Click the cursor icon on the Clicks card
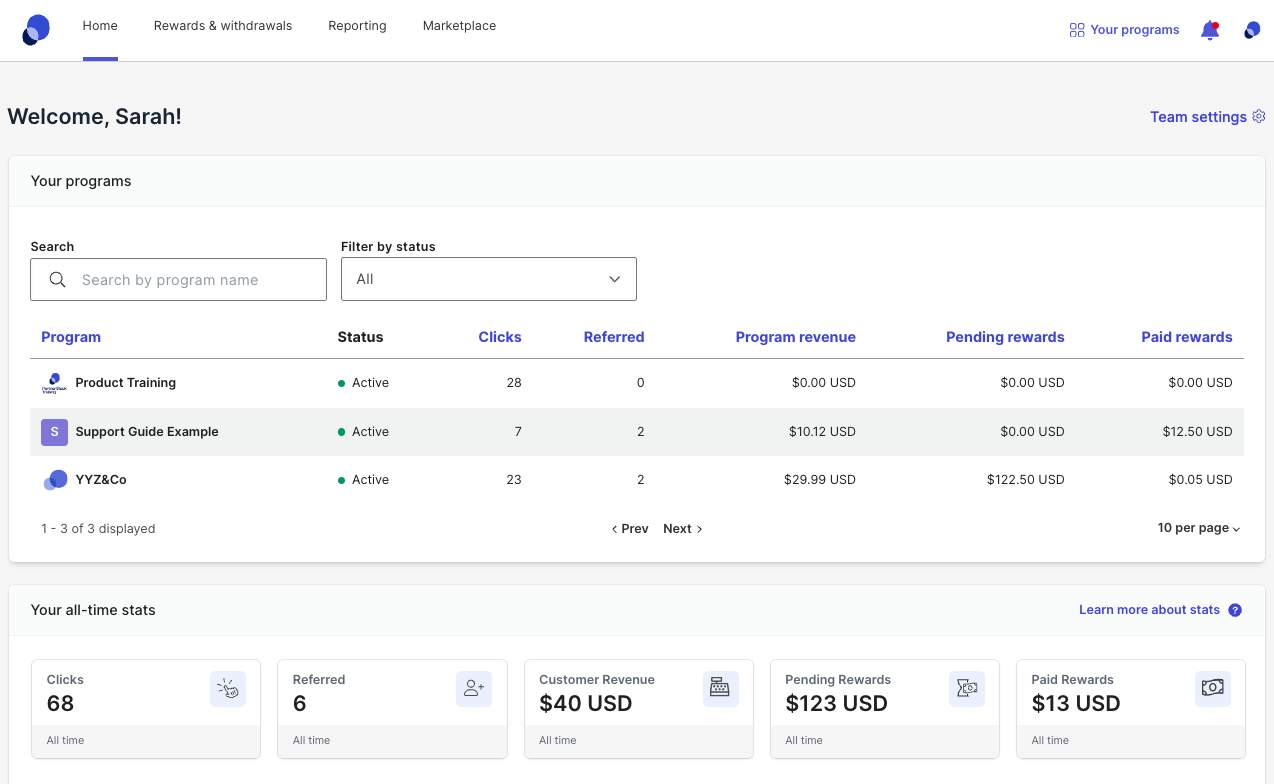The width and height of the screenshot is (1274, 784). tap(227, 688)
